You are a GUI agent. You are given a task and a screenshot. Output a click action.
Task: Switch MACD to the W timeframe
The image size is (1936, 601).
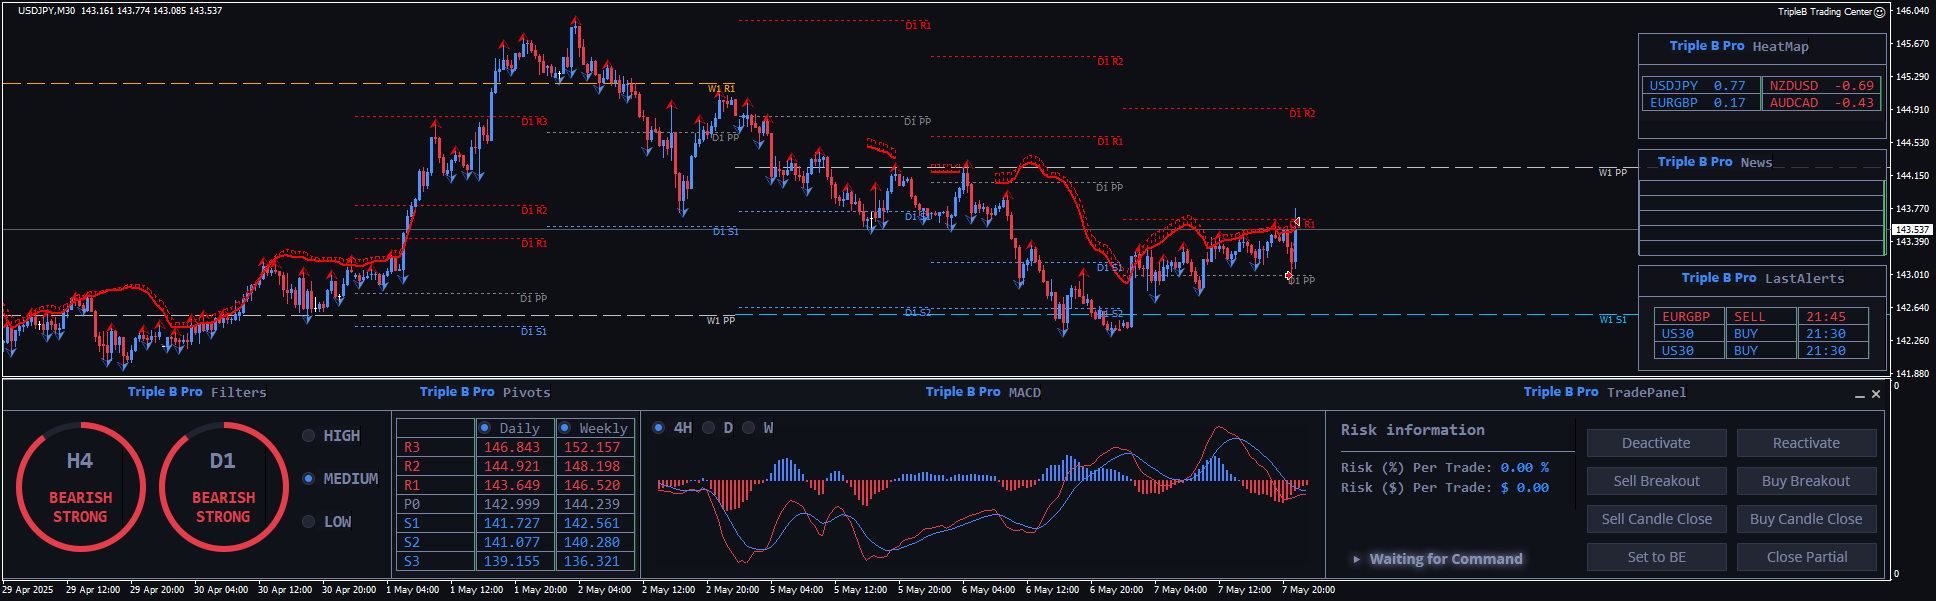coord(749,428)
